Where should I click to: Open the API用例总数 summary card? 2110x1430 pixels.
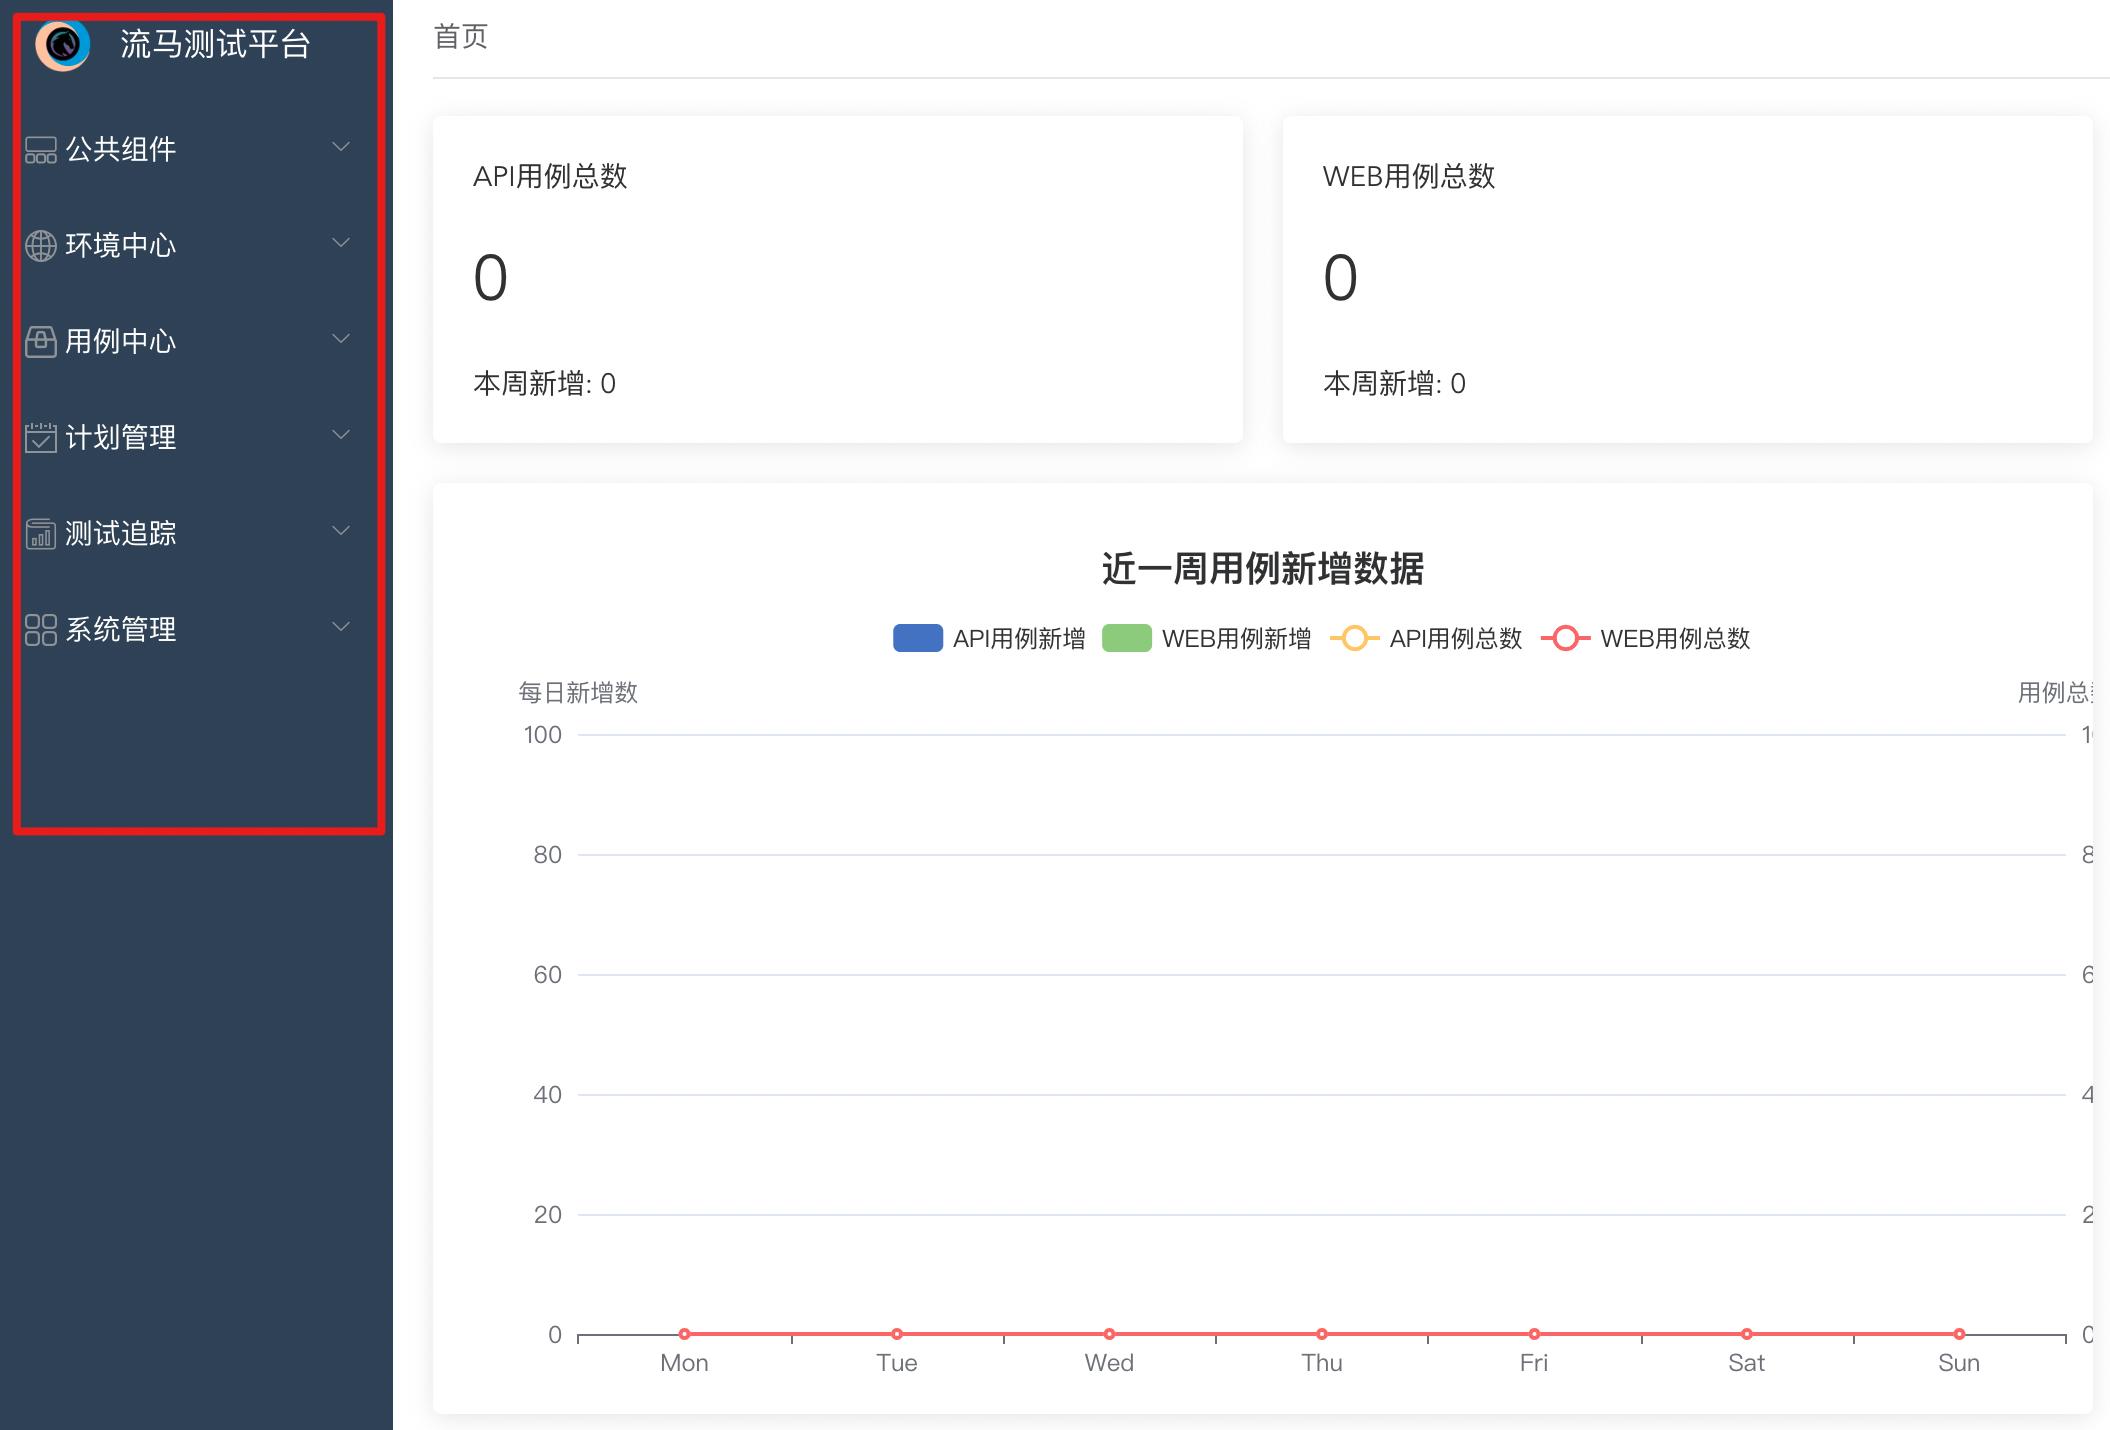[x=838, y=280]
